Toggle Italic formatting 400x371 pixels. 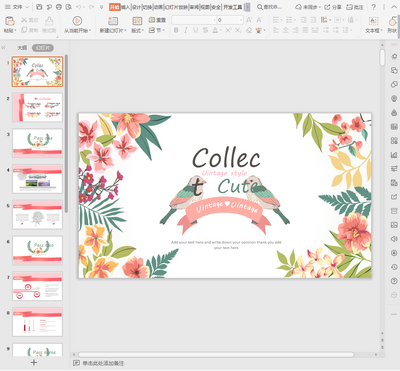coord(186,30)
